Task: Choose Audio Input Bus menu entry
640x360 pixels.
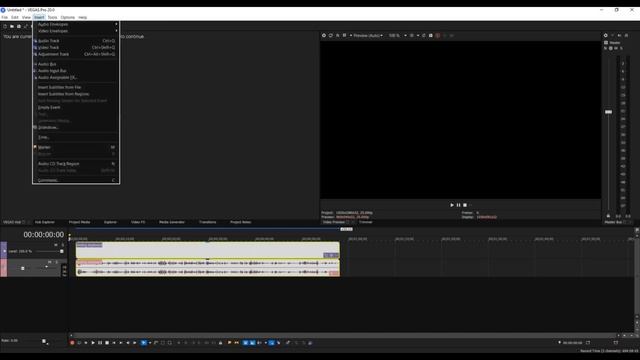Action: (x=76, y=71)
